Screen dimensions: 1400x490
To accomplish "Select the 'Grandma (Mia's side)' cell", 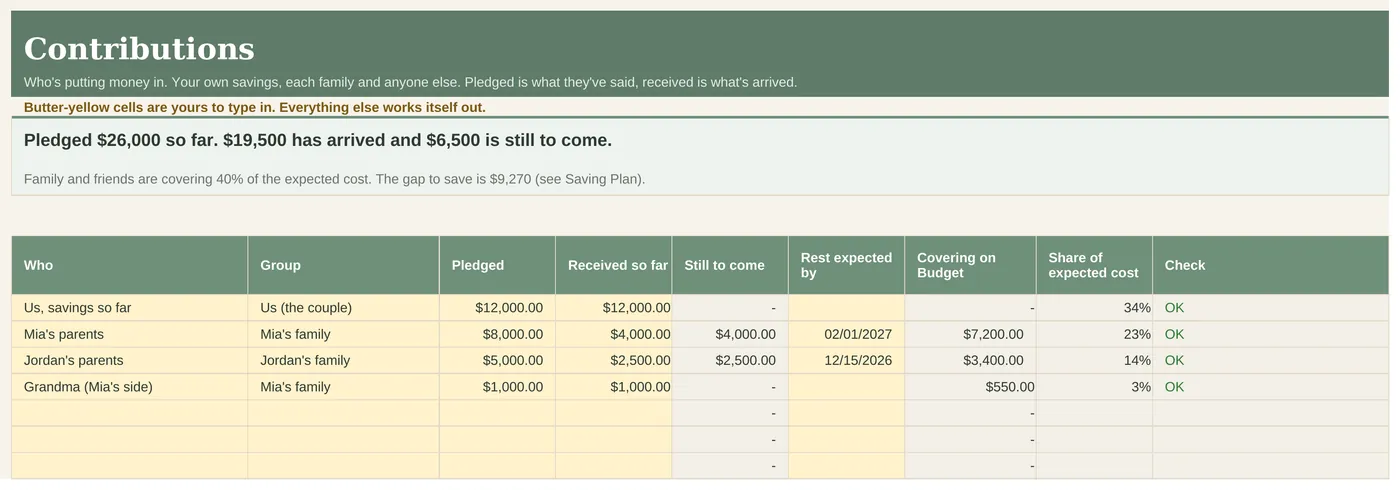I will click(x=130, y=387).
